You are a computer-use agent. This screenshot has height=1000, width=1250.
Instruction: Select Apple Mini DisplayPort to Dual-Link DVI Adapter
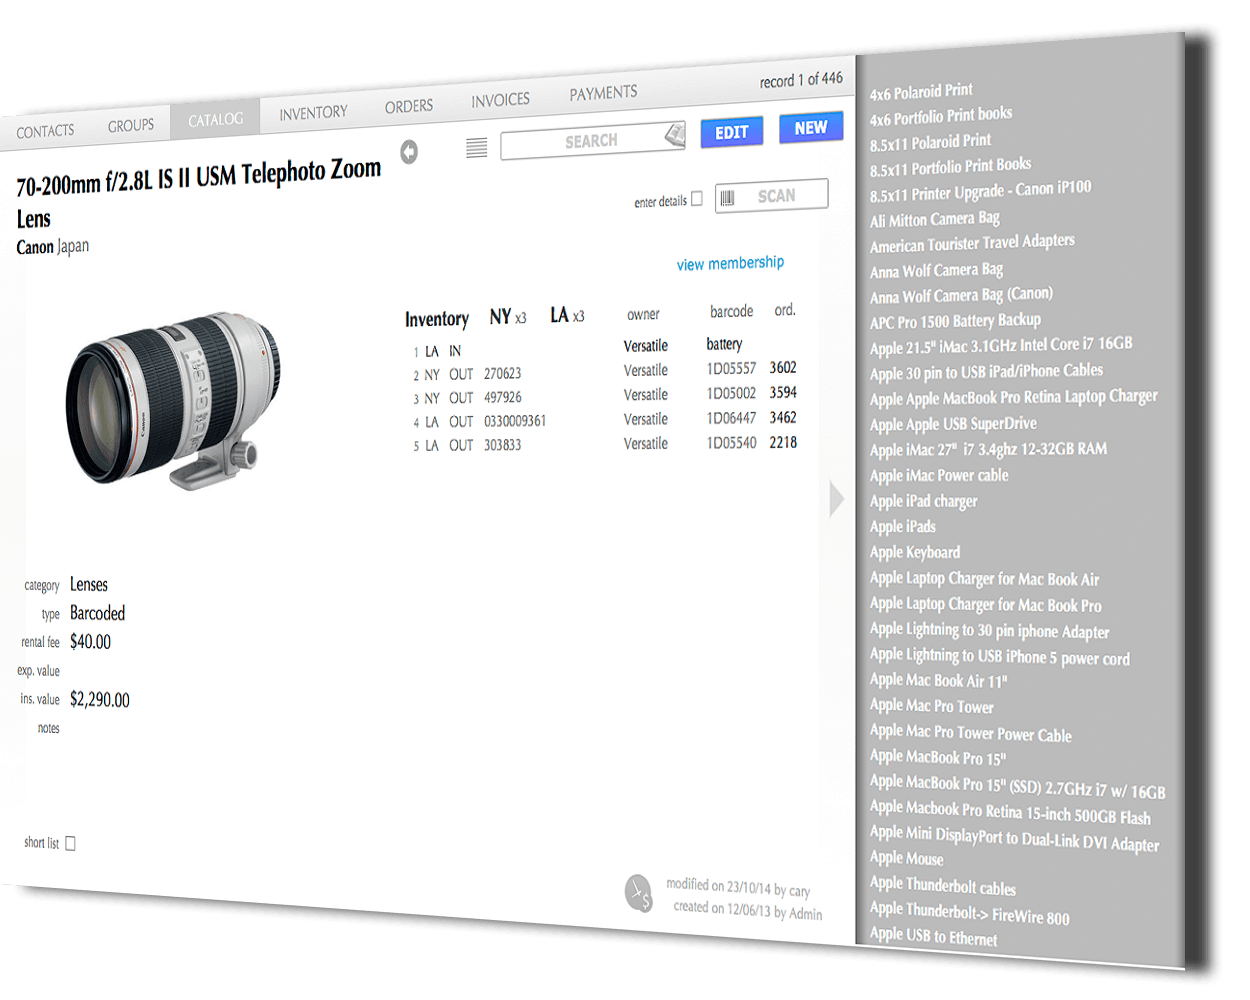point(1014,838)
